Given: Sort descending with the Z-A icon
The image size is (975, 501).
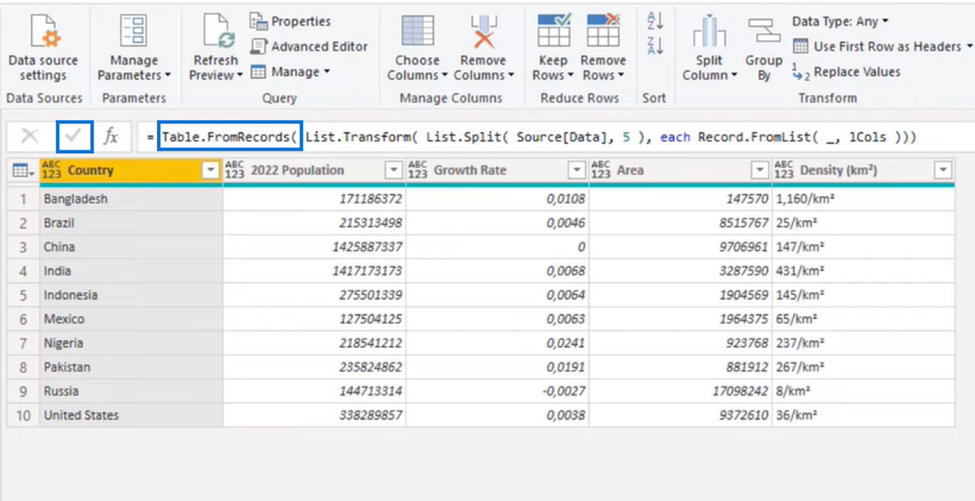Looking at the screenshot, I should 655,46.
